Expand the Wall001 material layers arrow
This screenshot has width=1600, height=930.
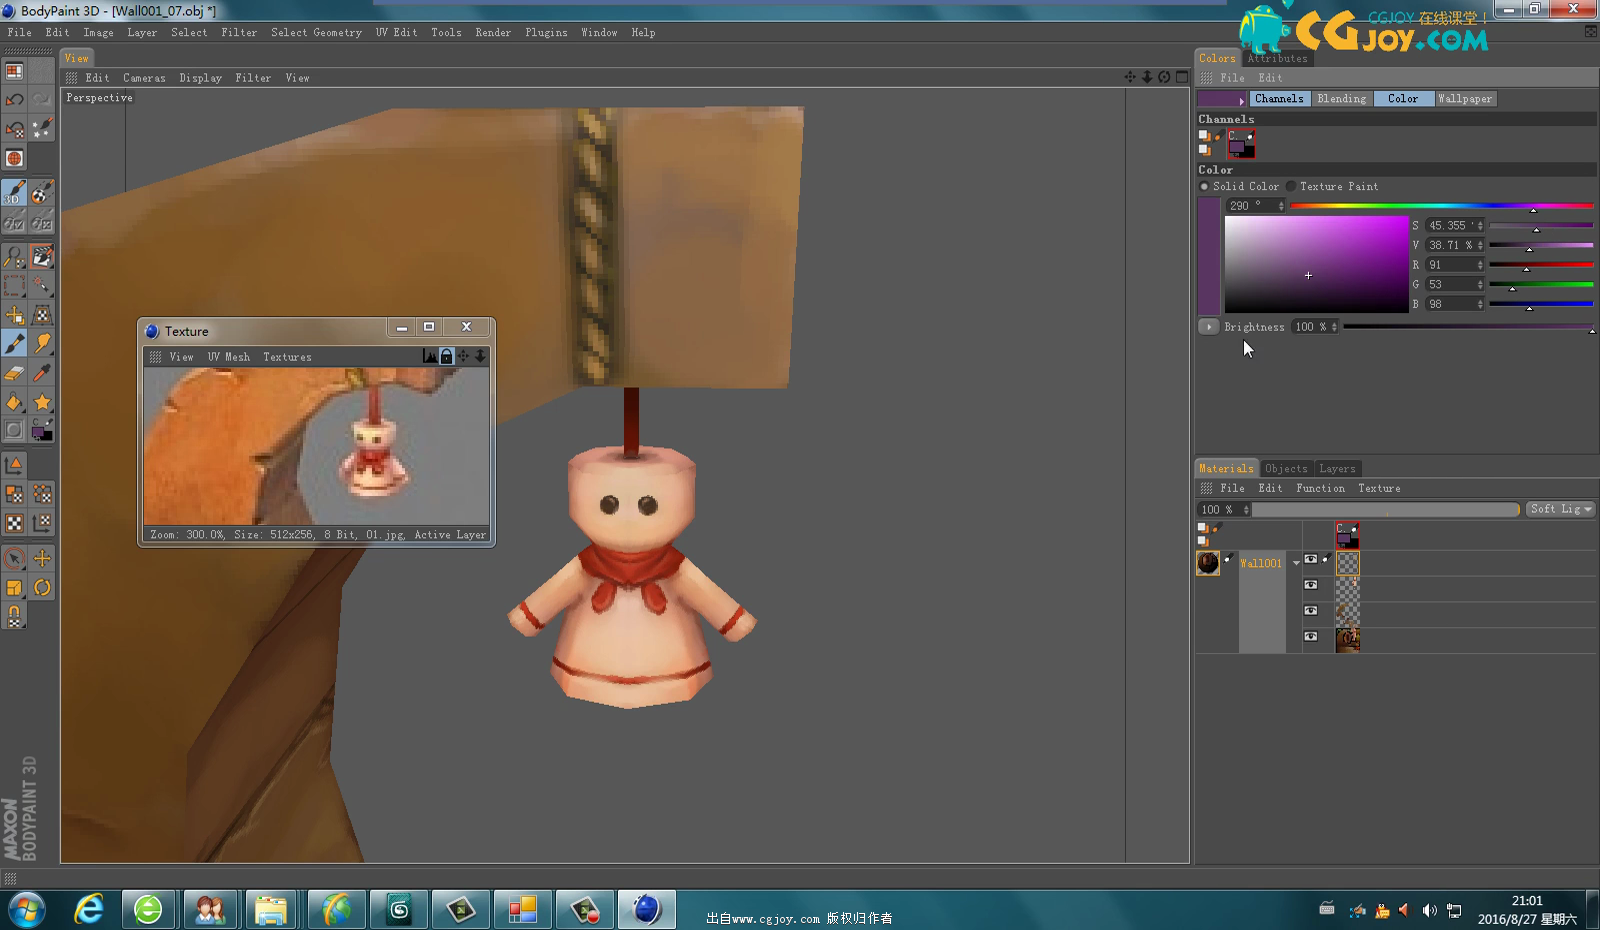(1296, 563)
